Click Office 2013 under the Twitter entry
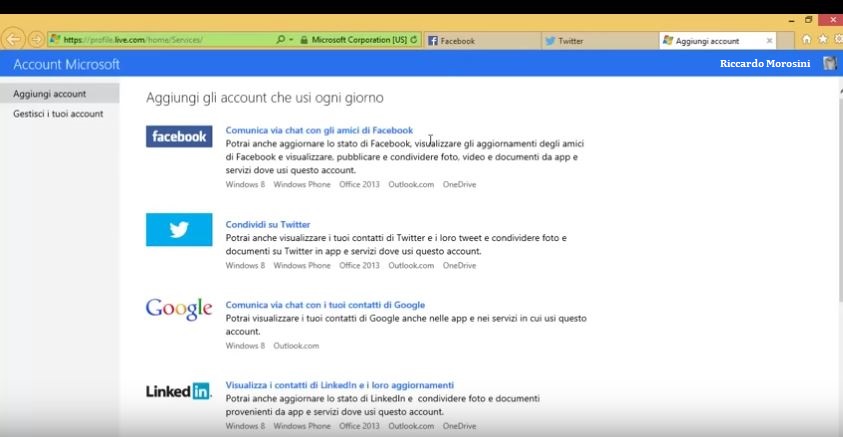 coord(359,266)
